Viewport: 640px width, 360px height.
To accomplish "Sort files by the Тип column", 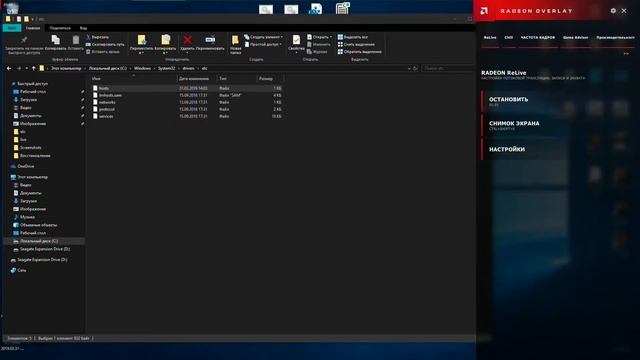I will (237, 78).
